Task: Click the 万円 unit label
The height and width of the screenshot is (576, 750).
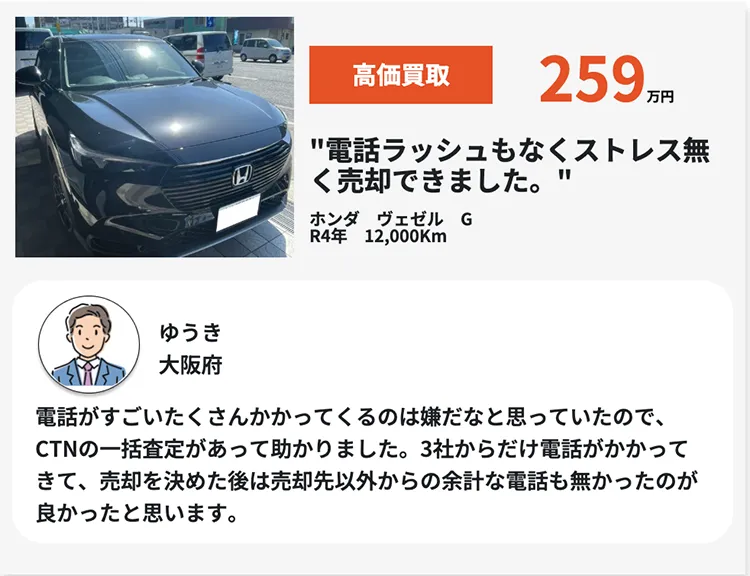Action: pyautogui.click(x=660, y=97)
